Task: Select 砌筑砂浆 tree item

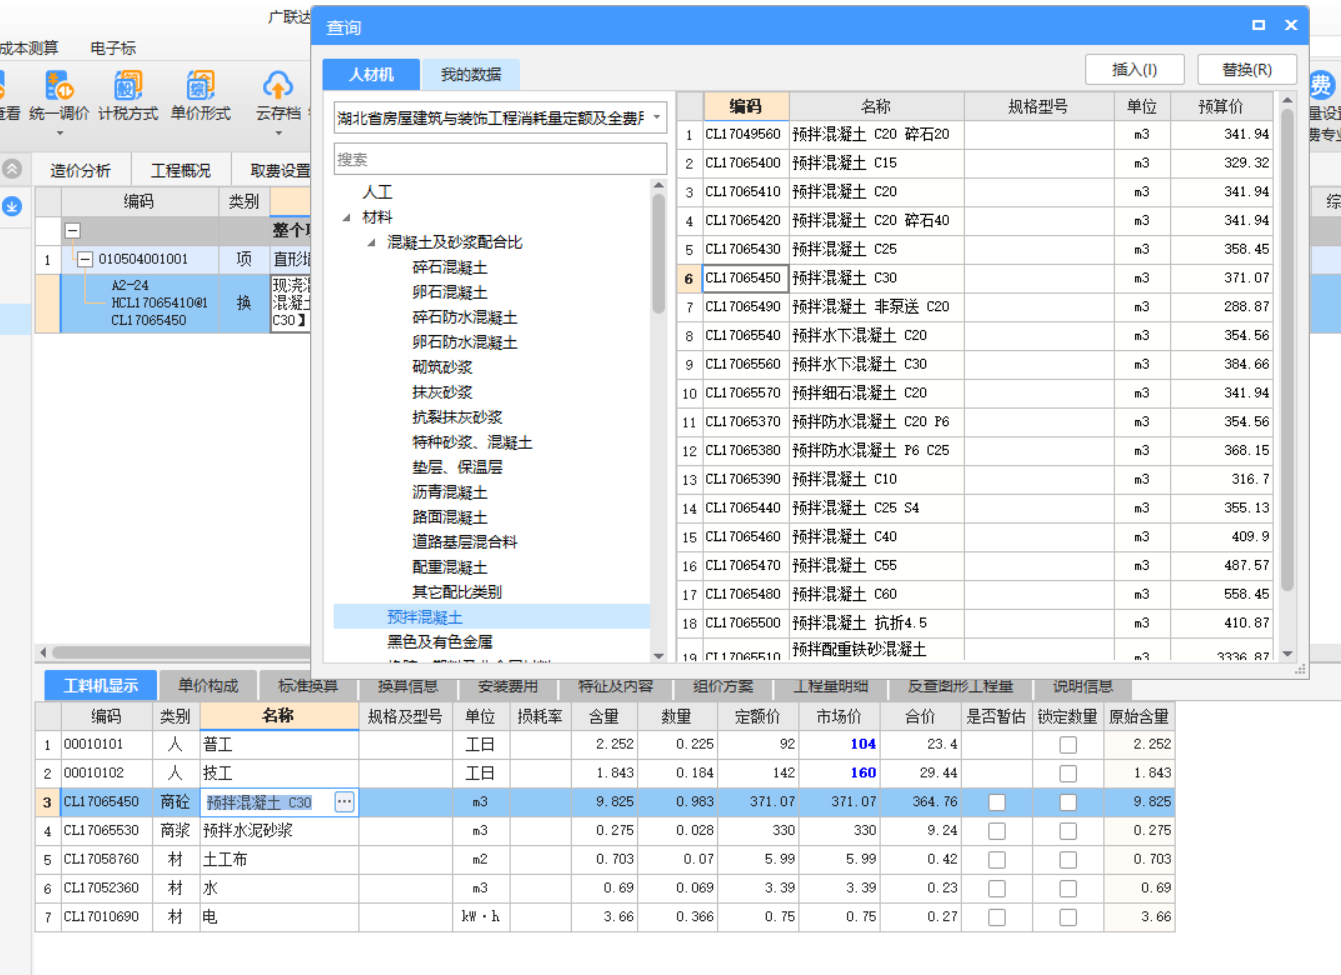Action: tap(442, 367)
